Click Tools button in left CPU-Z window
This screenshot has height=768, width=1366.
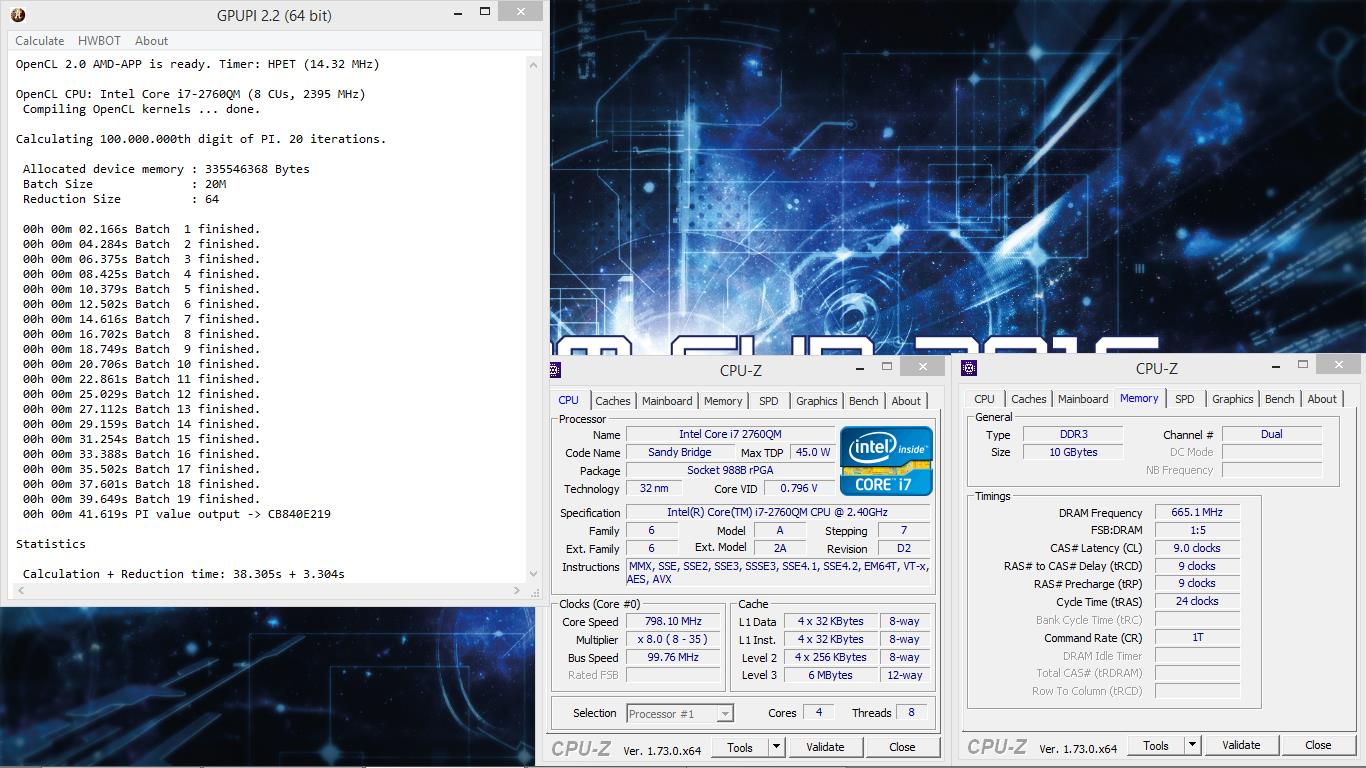pos(740,747)
